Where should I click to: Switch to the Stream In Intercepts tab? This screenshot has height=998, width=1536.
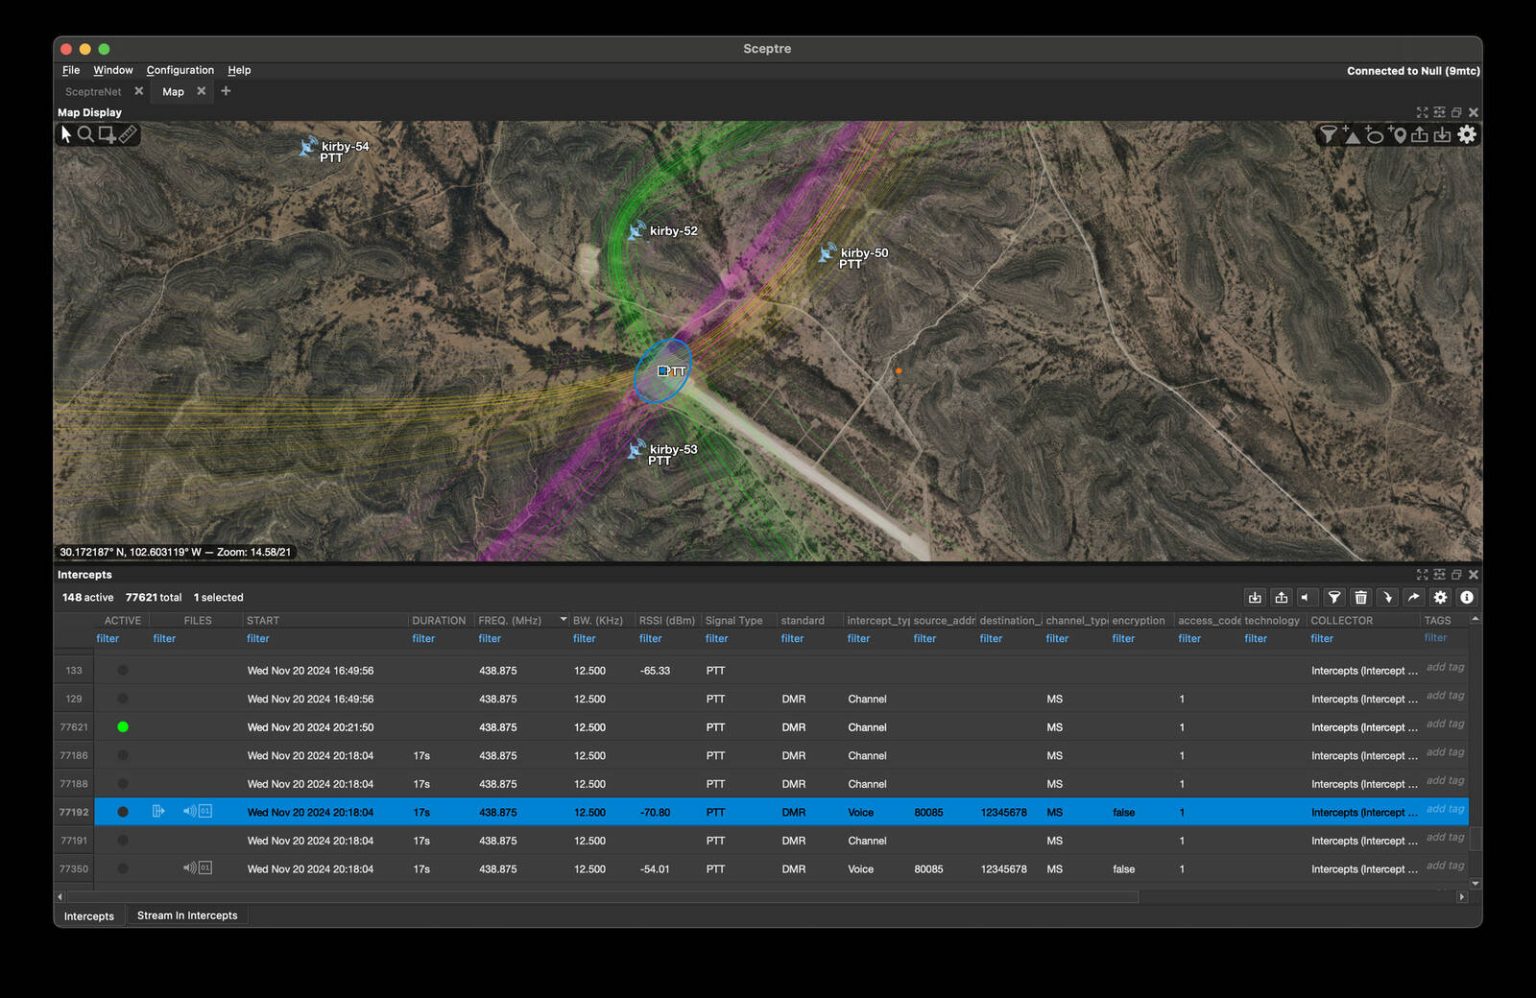coord(187,915)
